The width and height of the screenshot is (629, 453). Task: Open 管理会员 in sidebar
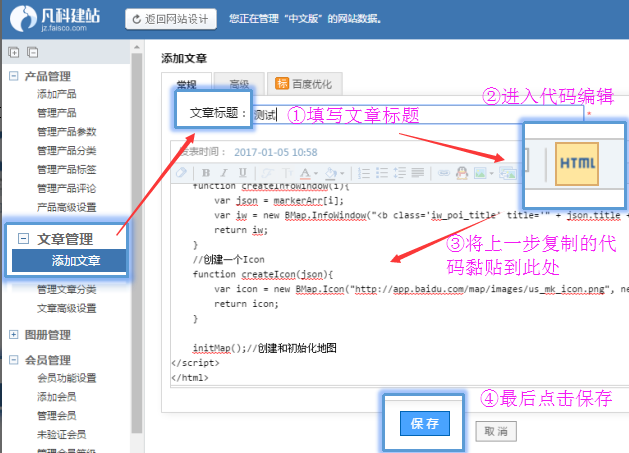pyautogui.click(x=57, y=415)
